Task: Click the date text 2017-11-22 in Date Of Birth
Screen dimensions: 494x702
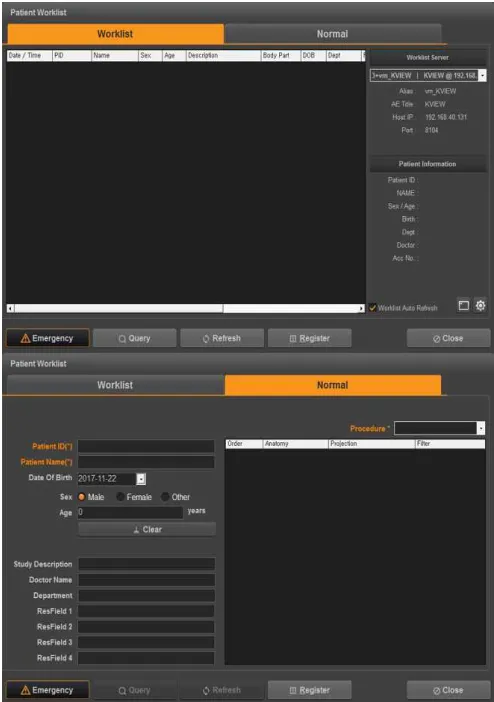Action: click(x=97, y=479)
